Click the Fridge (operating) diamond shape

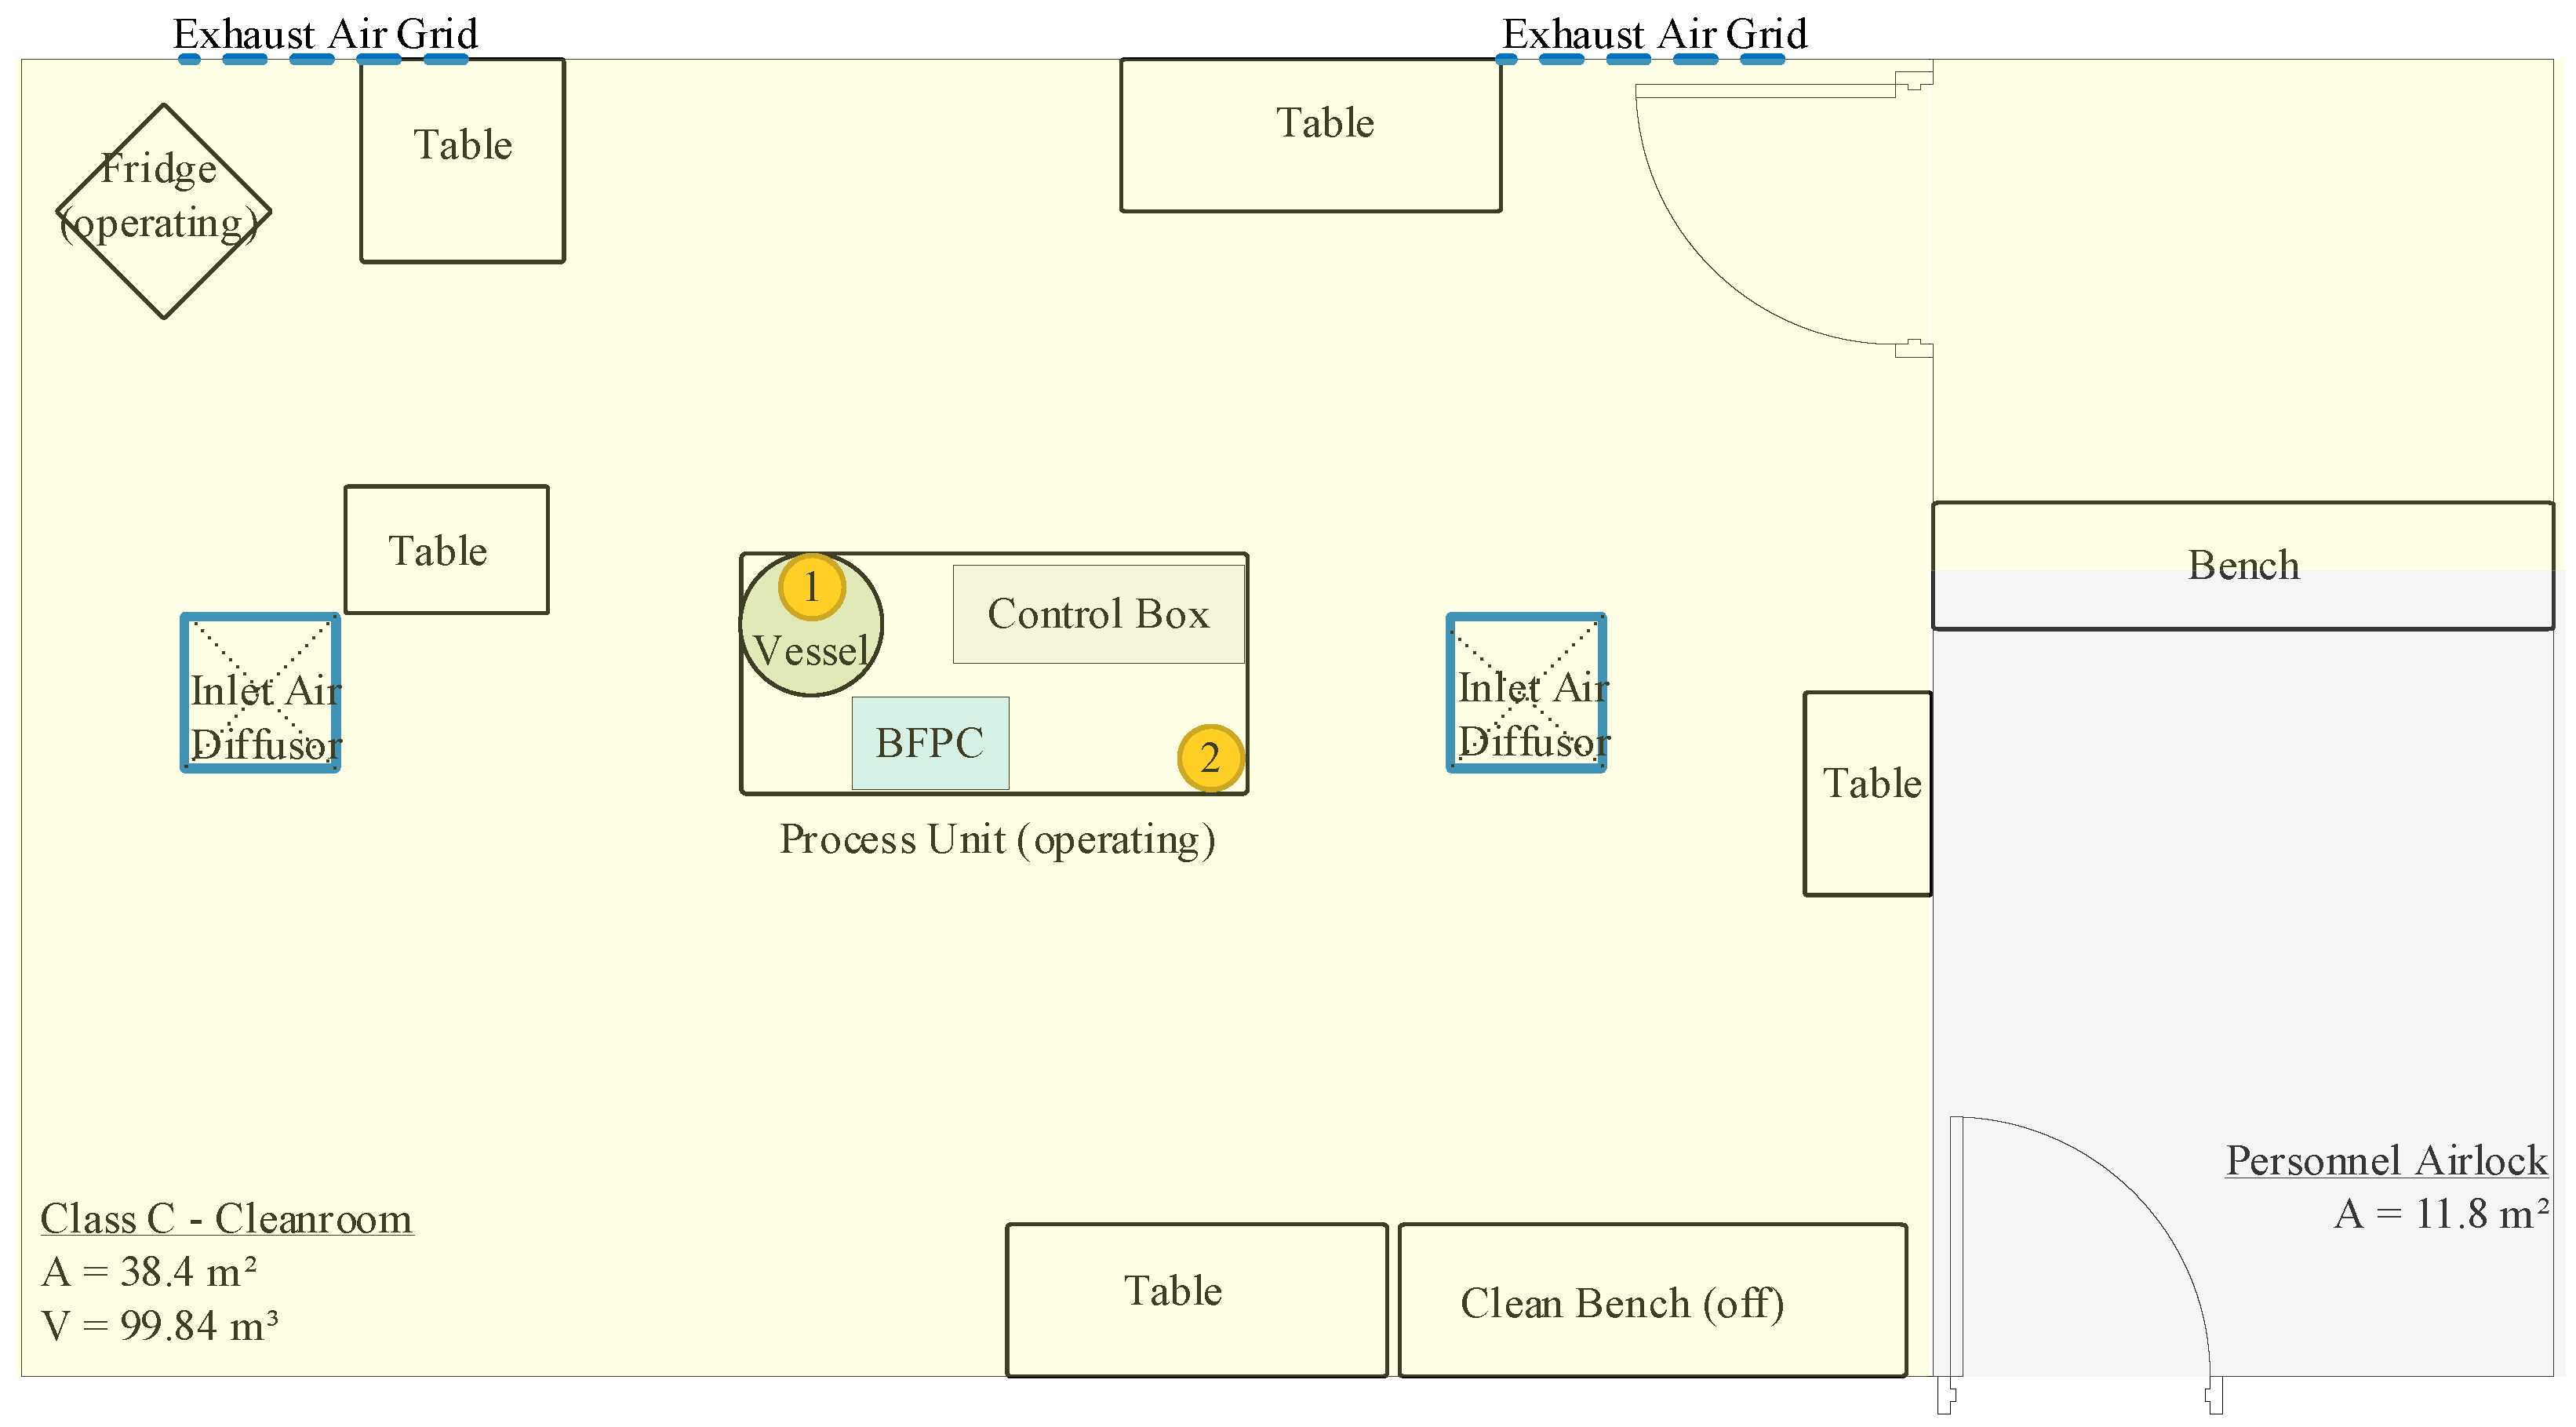pos(163,211)
